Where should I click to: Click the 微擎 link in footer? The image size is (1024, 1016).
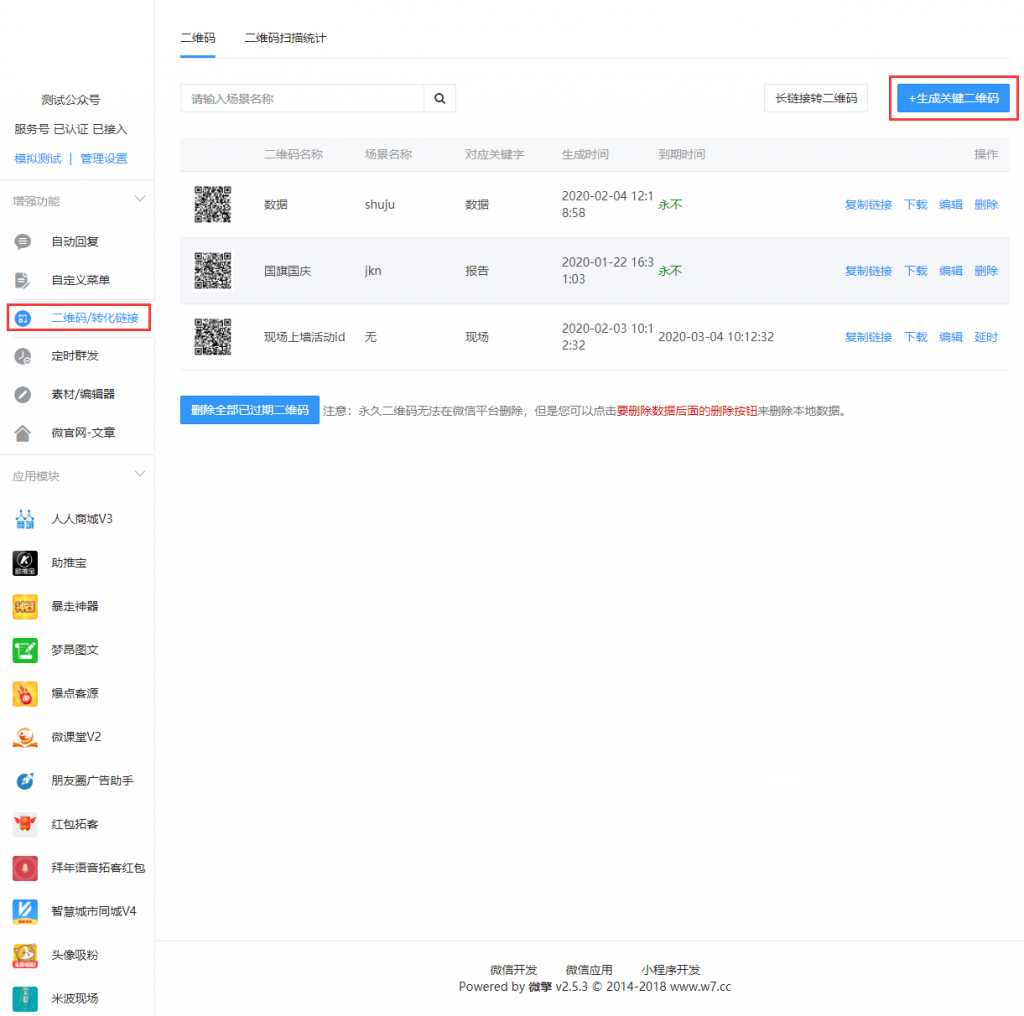click(x=540, y=987)
